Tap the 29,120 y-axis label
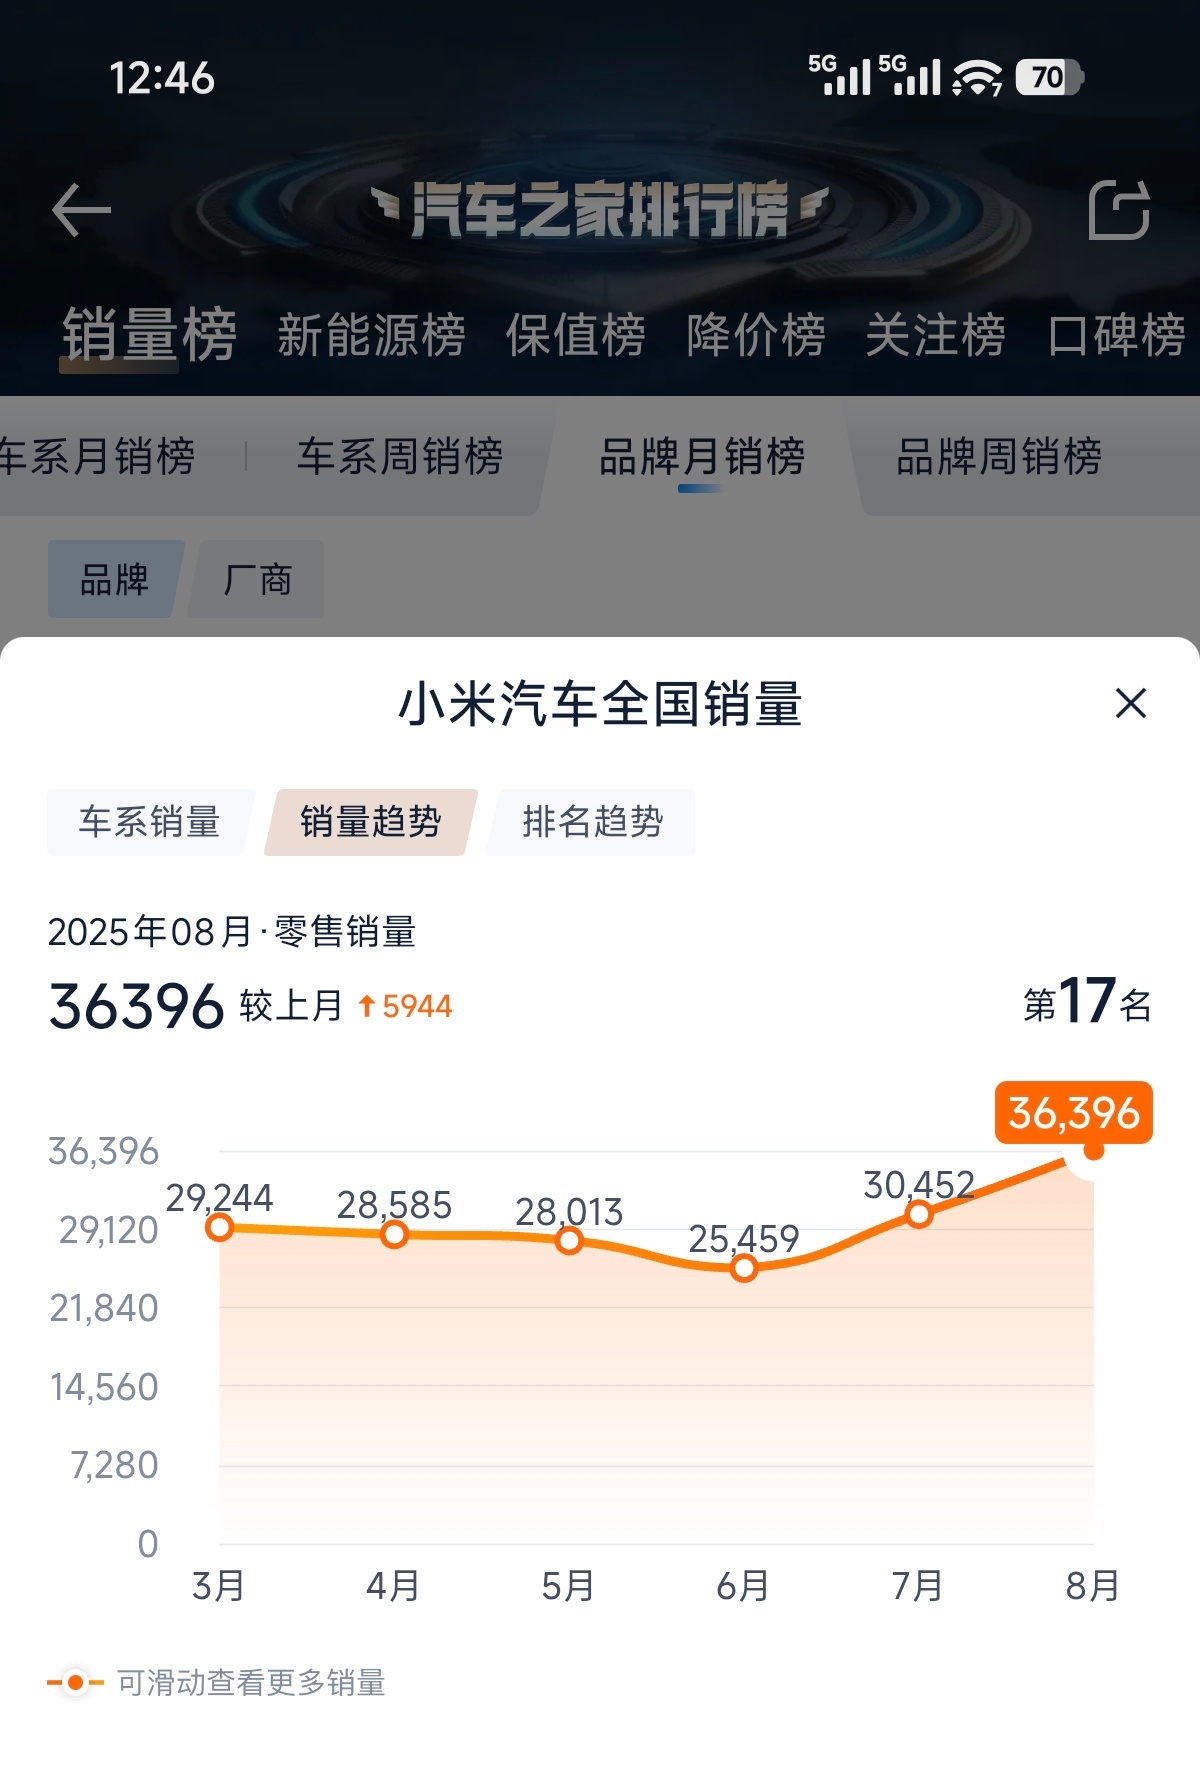 pyautogui.click(x=108, y=1230)
